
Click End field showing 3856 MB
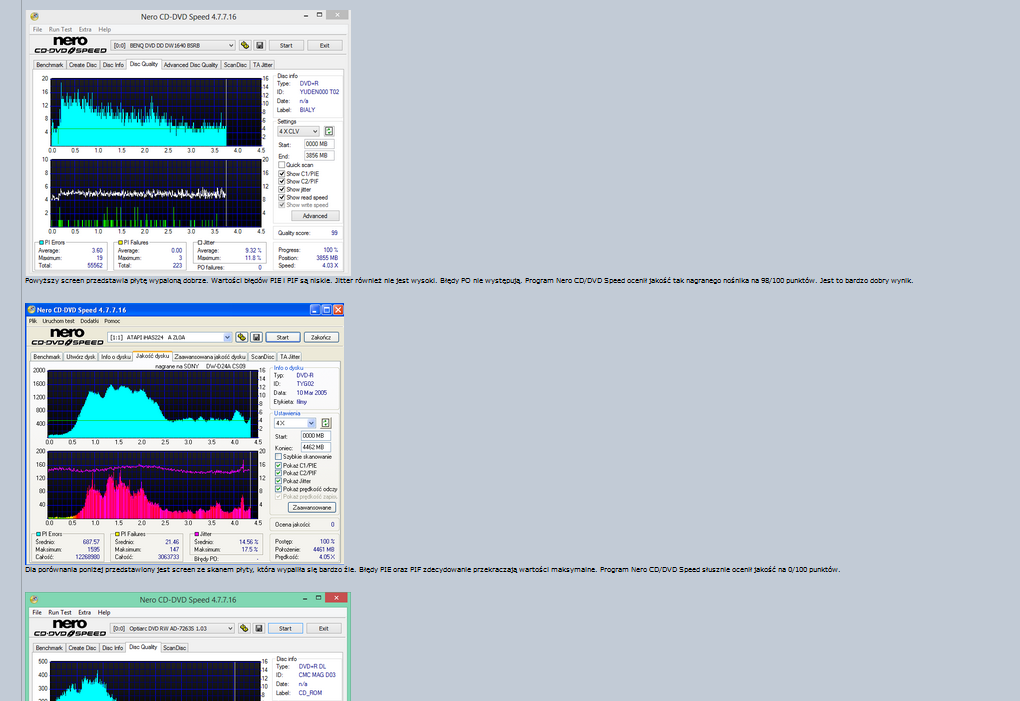tap(319, 155)
